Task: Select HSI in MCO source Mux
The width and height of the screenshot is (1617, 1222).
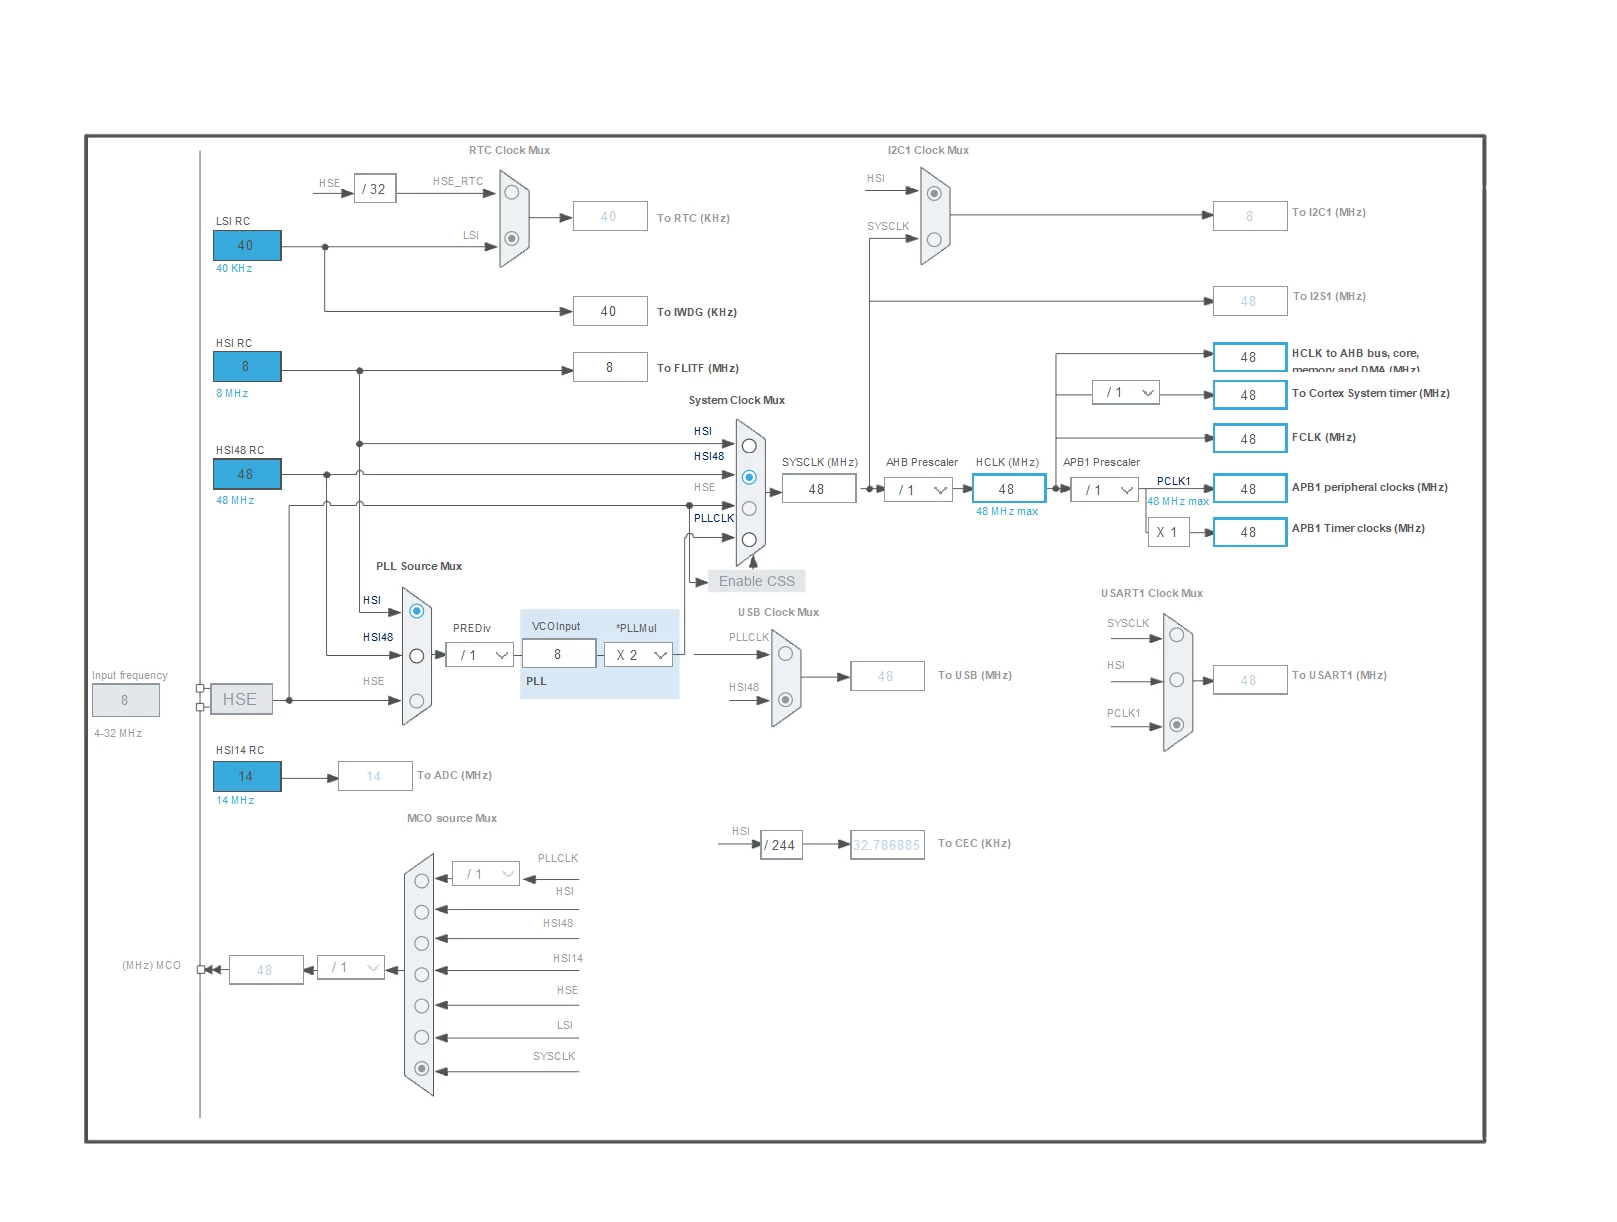Action: (x=422, y=912)
